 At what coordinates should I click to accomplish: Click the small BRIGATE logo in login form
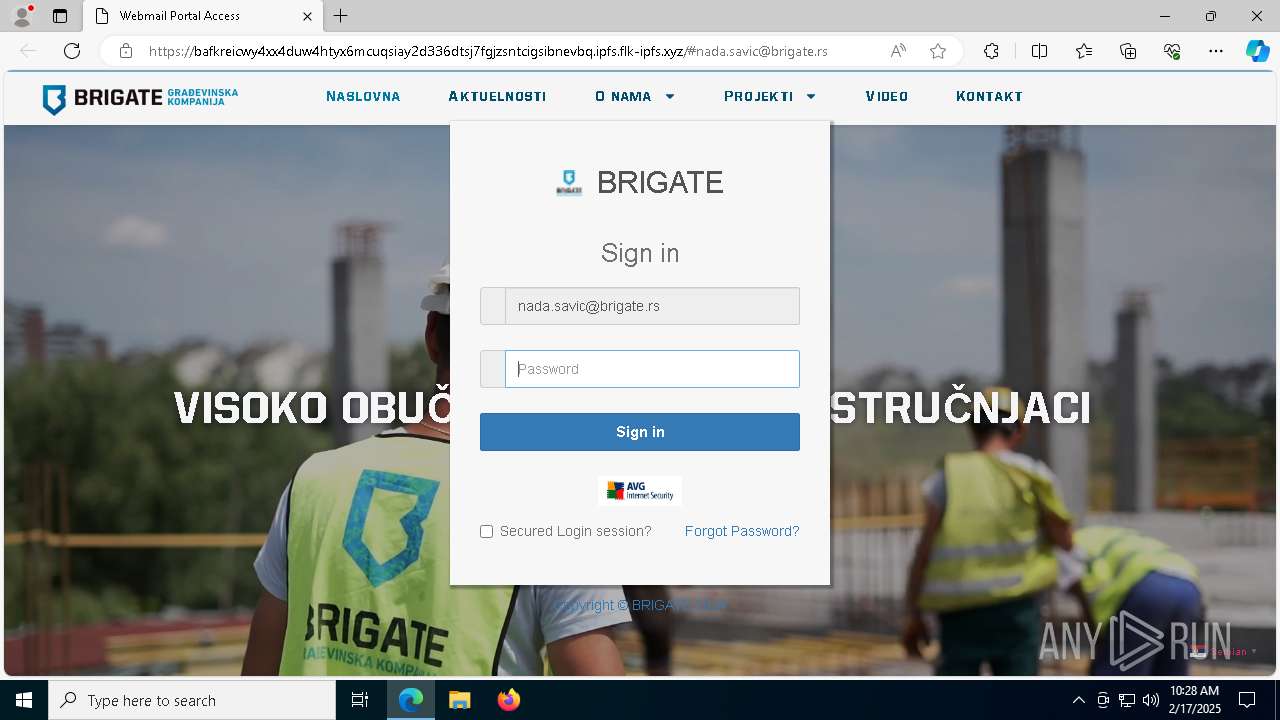coord(569,182)
